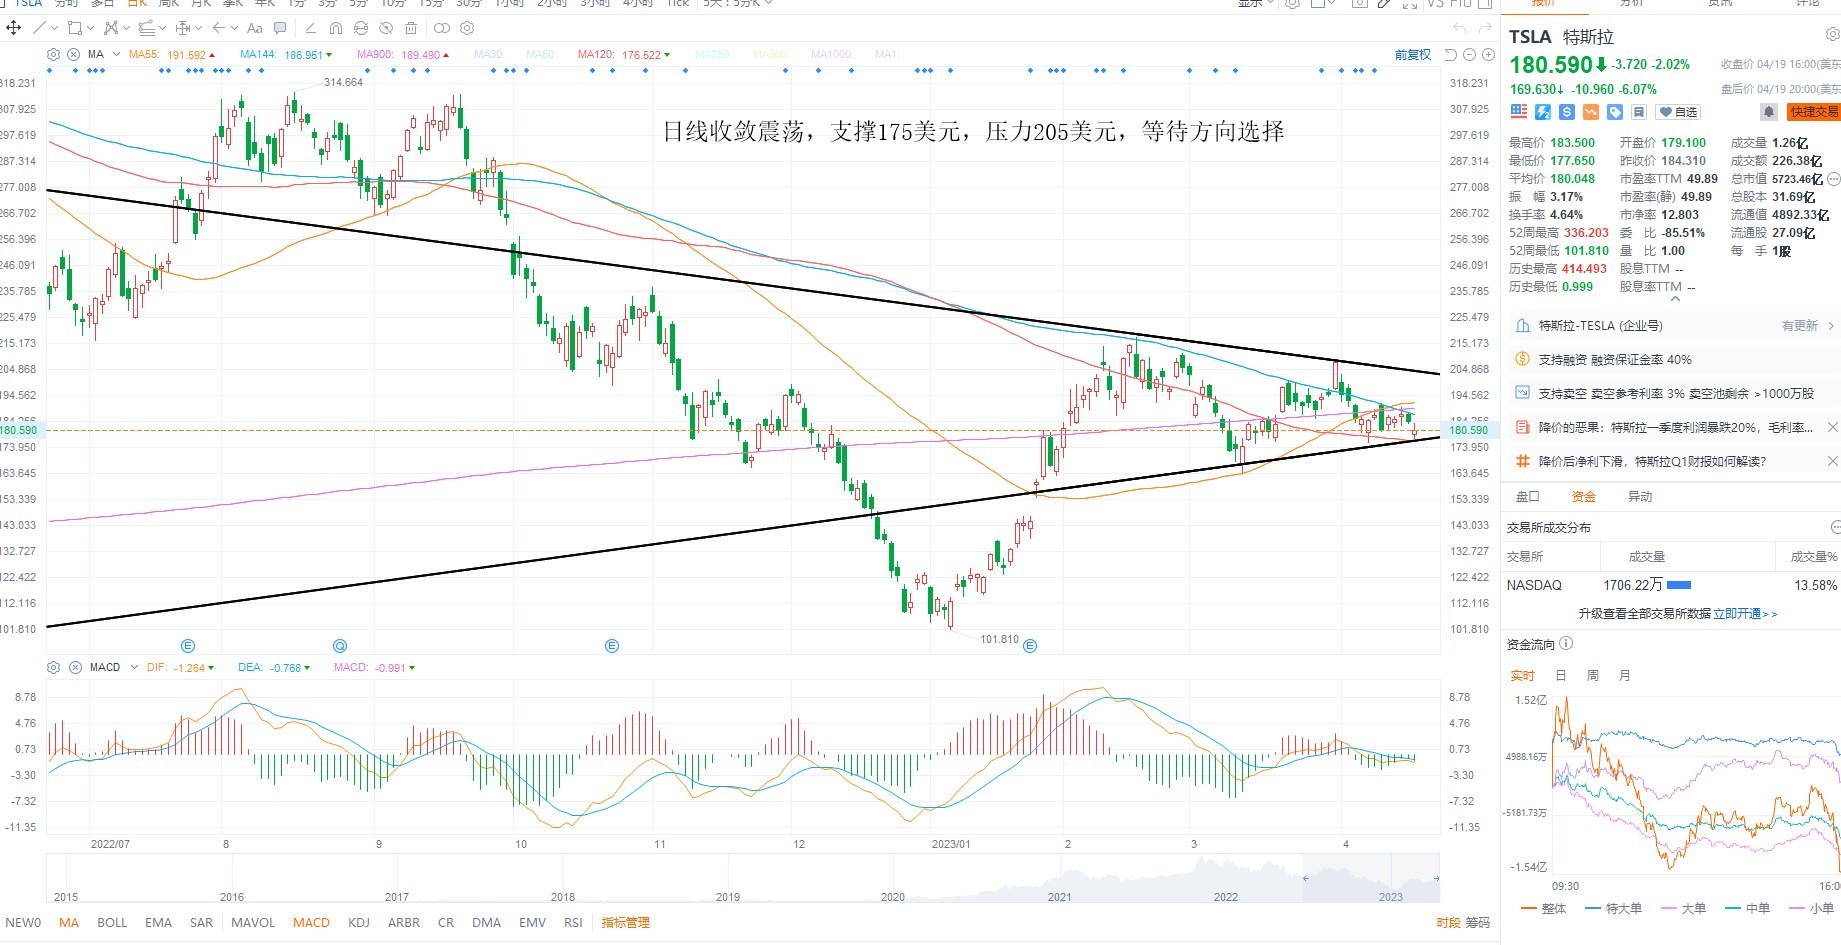Click the Q quarterly marker below chart
The image size is (1841, 945).
tap(340, 646)
